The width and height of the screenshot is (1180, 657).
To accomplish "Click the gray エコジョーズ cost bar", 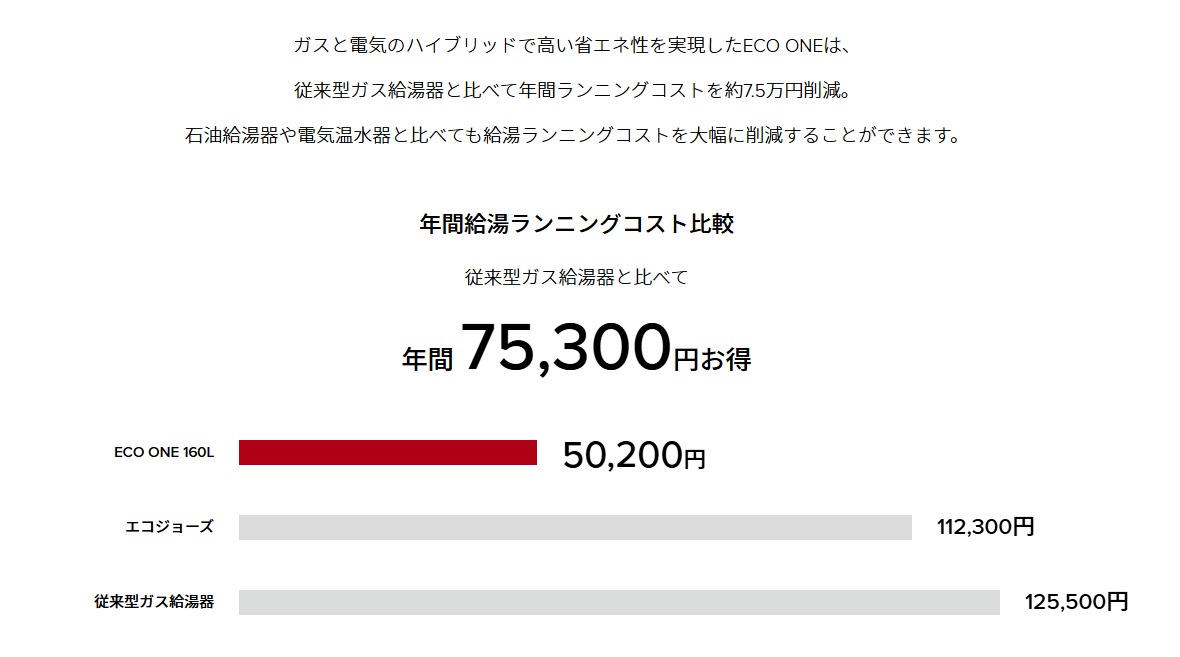I will coord(575,527).
